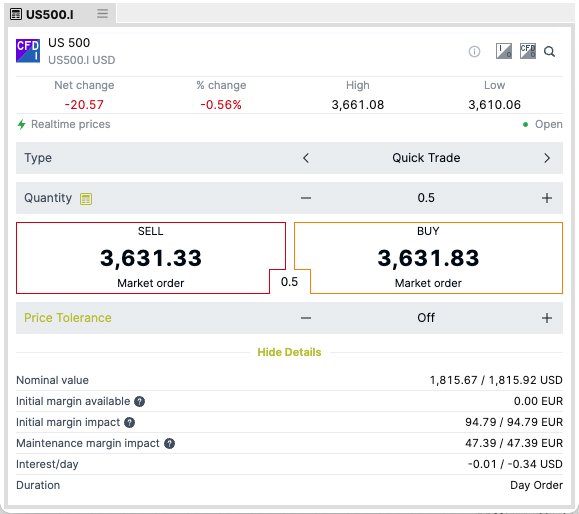Collapse details with Hide Details

pyautogui.click(x=289, y=352)
